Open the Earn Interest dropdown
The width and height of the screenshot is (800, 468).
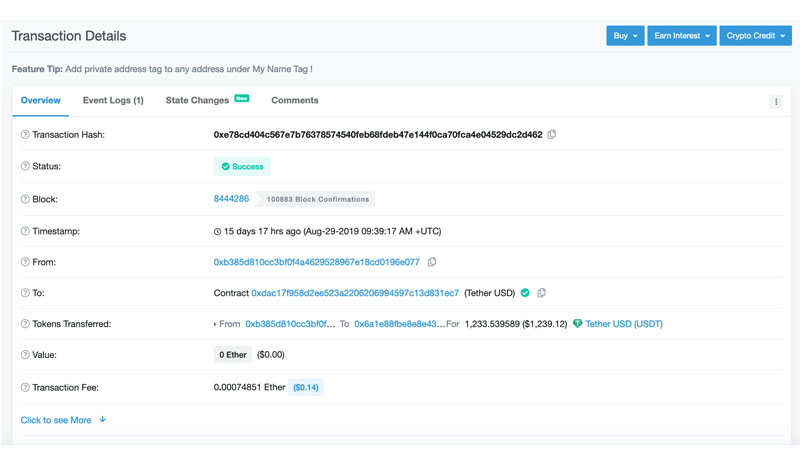682,36
